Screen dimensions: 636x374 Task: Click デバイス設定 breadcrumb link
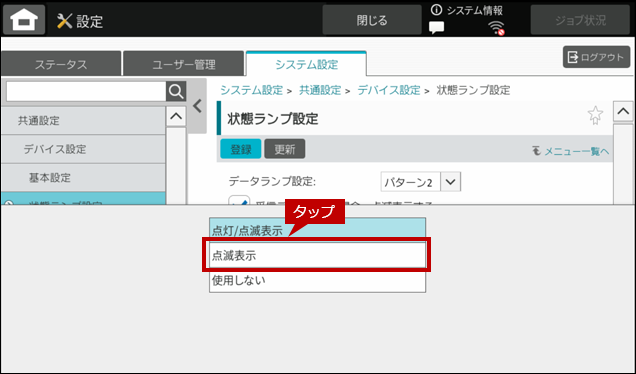388,90
